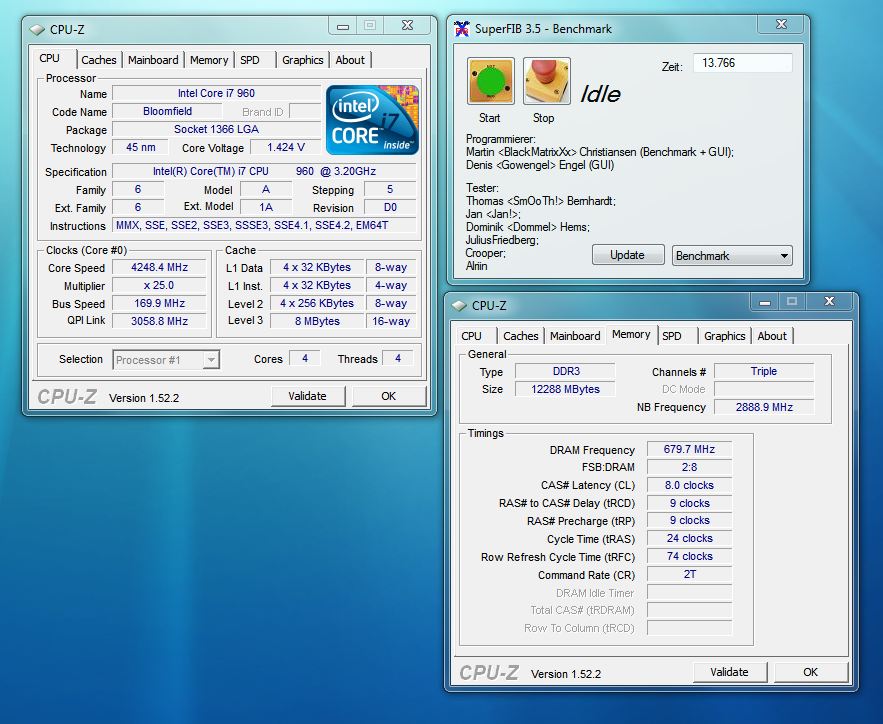
Task: Click the Core Speed value 4248.4 MHz
Action: pos(159,267)
